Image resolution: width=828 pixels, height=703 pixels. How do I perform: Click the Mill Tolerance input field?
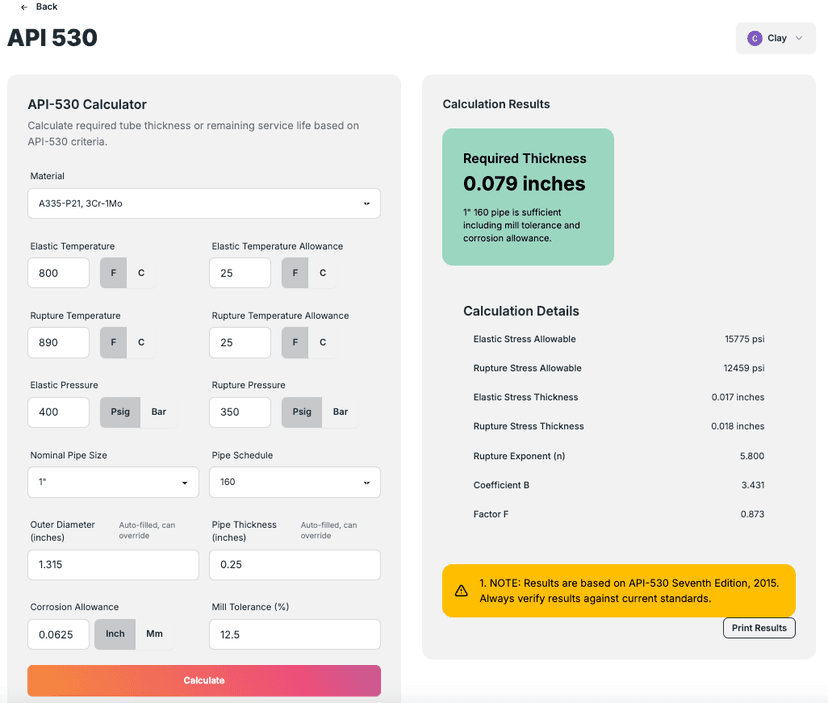[295, 634]
